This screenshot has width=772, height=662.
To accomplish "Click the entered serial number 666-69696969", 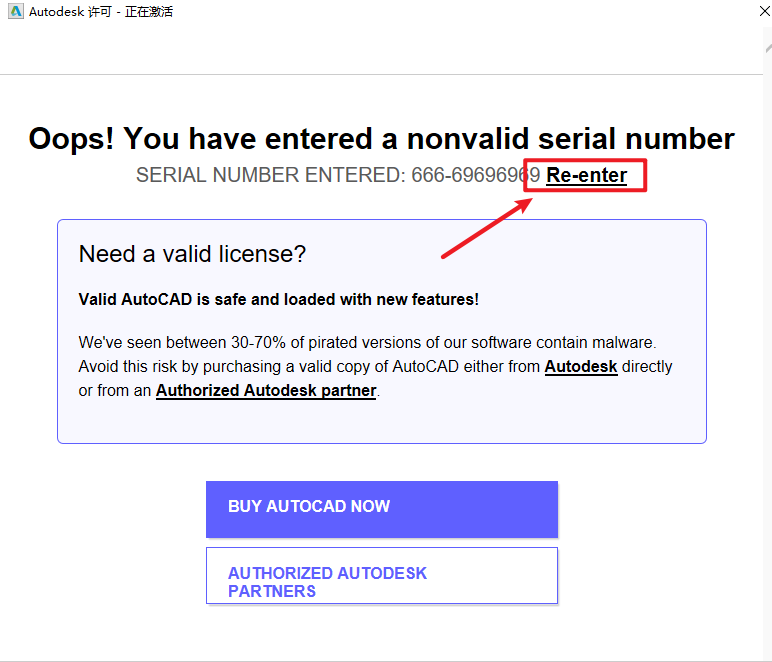I will (x=475, y=176).
